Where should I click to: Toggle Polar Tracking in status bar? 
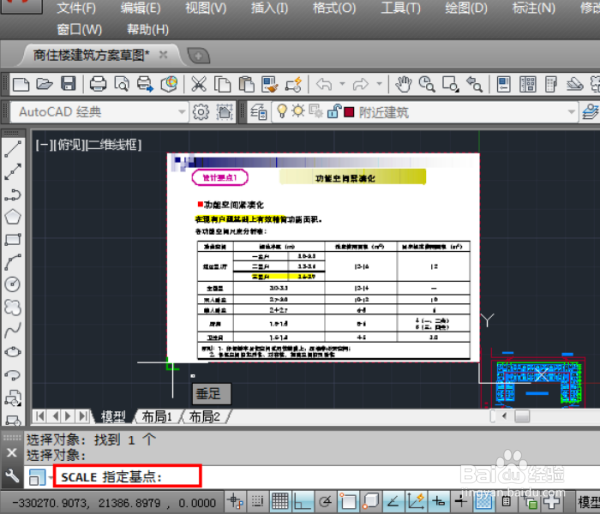coord(326,501)
